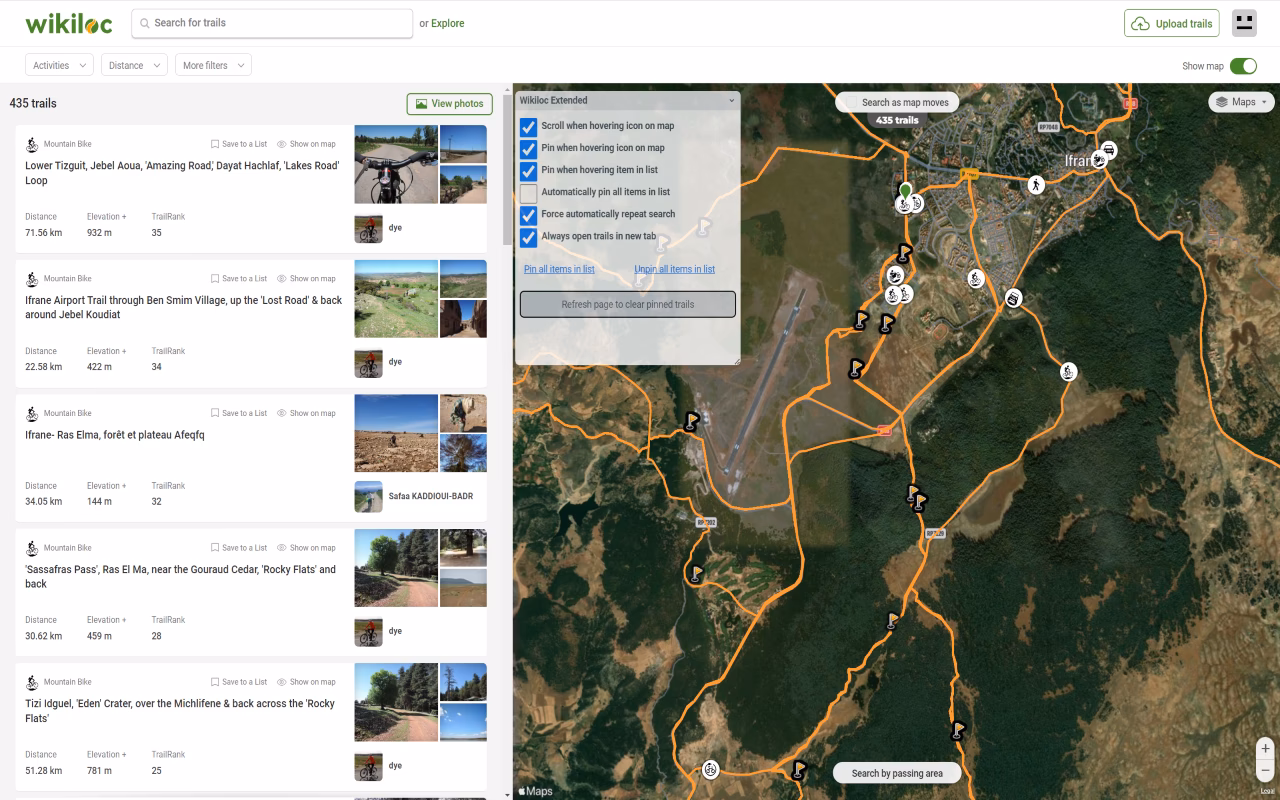Collapse the Wikiloc Extended panel chevron

pyautogui.click(x=731, y=101)
